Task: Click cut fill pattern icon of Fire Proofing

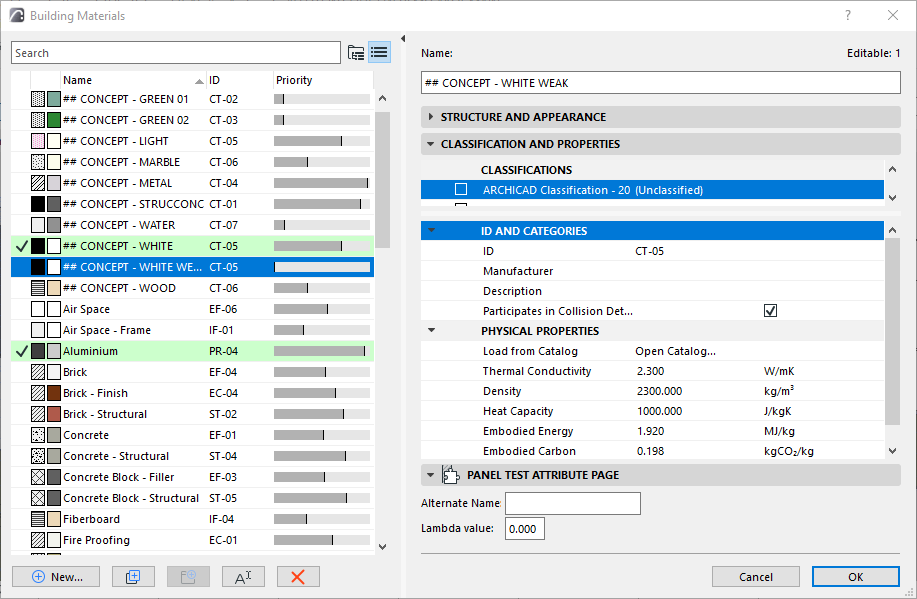Action: click(x=38, y=540)
